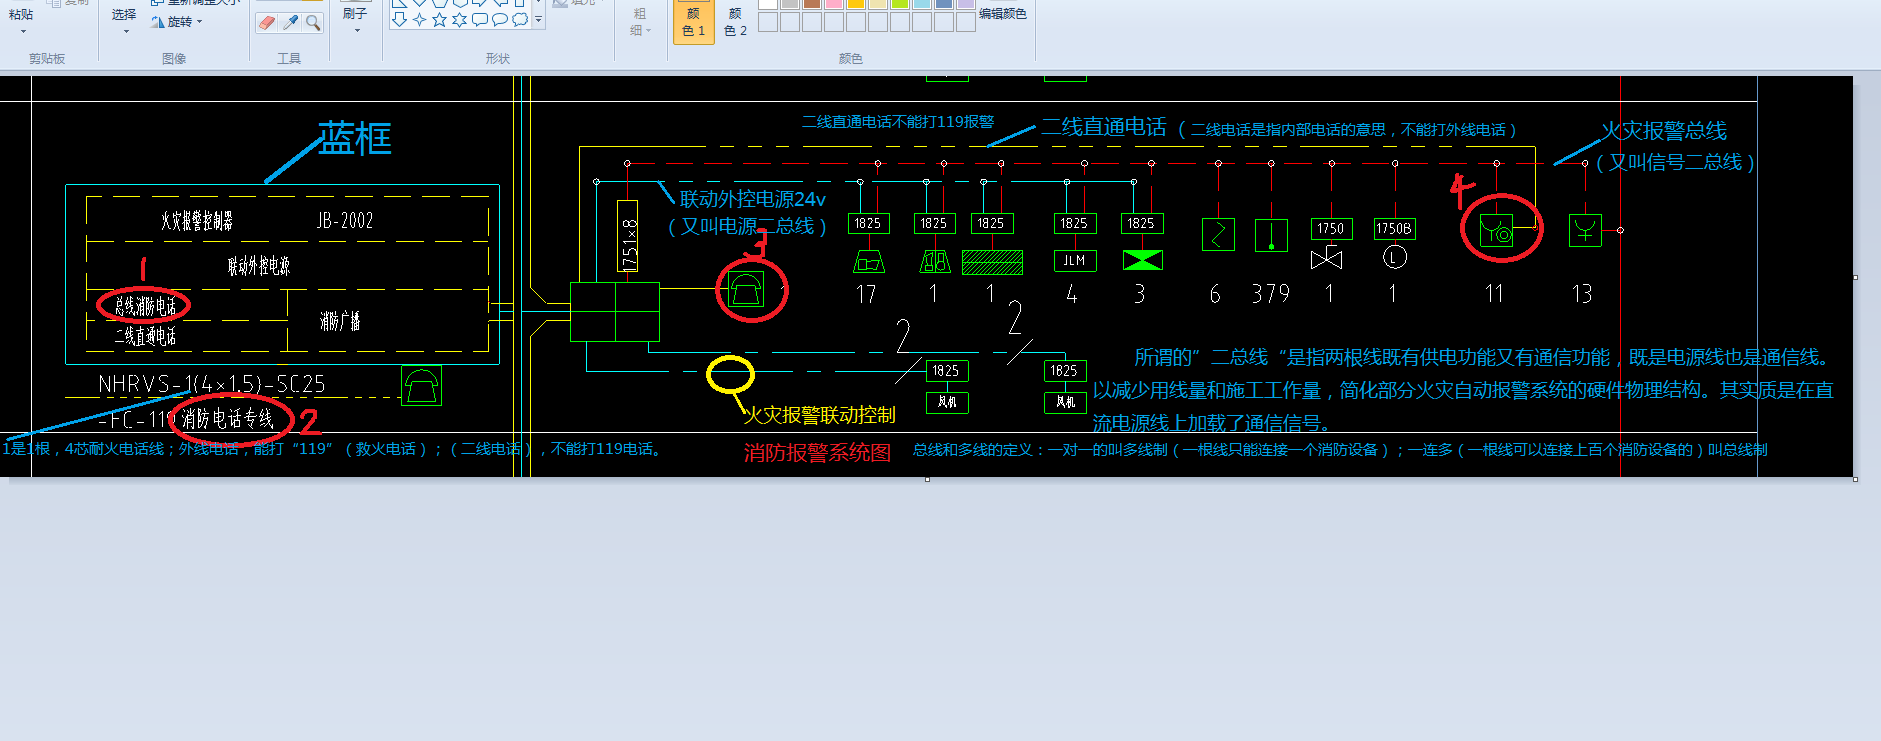Pick the light blue color swatch
The width and height of the screenshot is (1881, 741).
click(922, 3)
